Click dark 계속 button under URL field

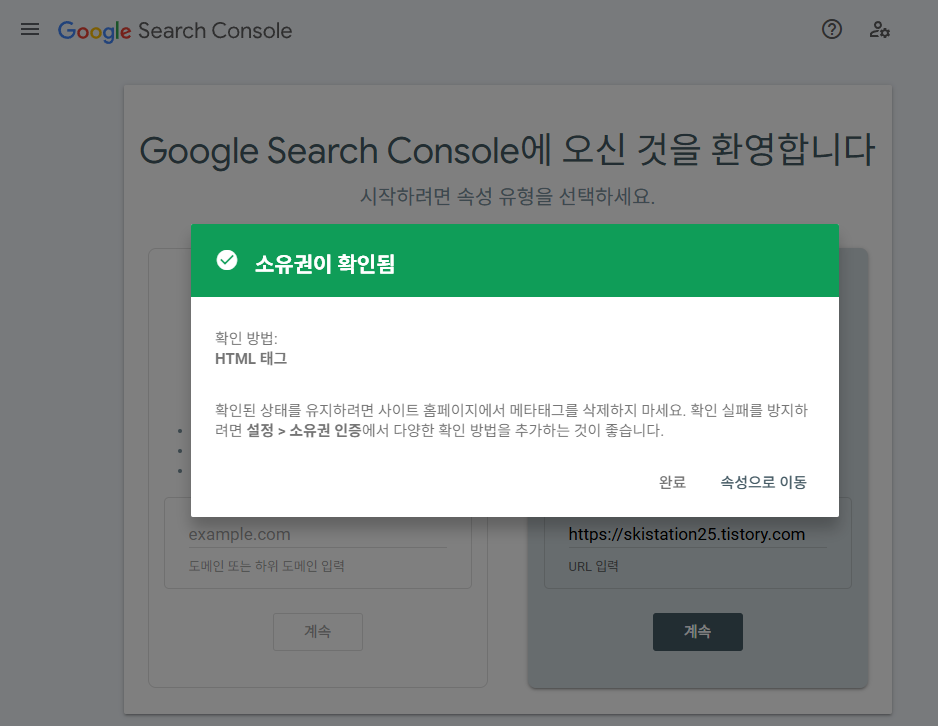click(698, 632)
